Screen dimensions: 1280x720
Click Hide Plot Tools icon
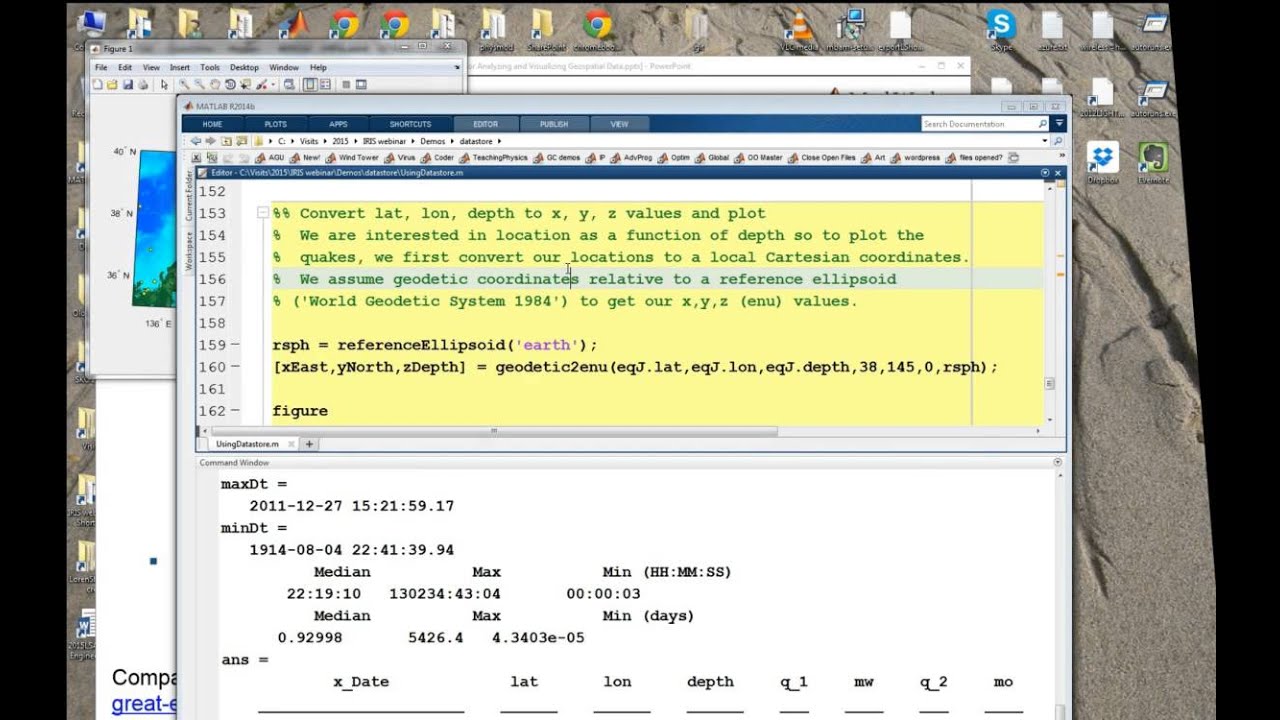coord(346,85)
